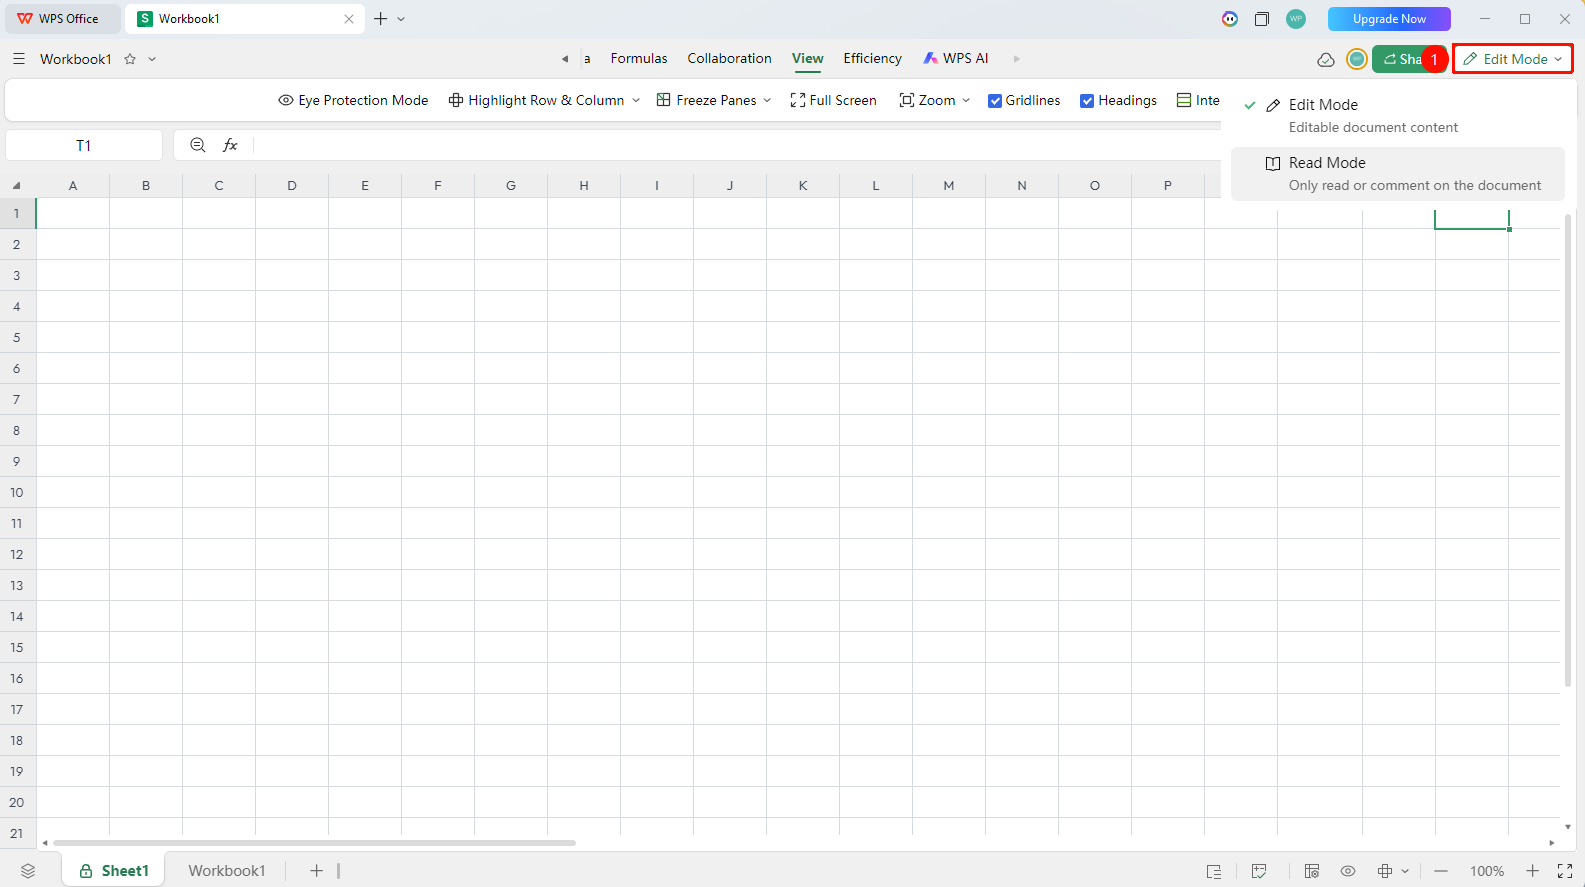Enable Eye Protection Mode
Viewport: 1585px width, 887px height.
click(x=353, y=100)
